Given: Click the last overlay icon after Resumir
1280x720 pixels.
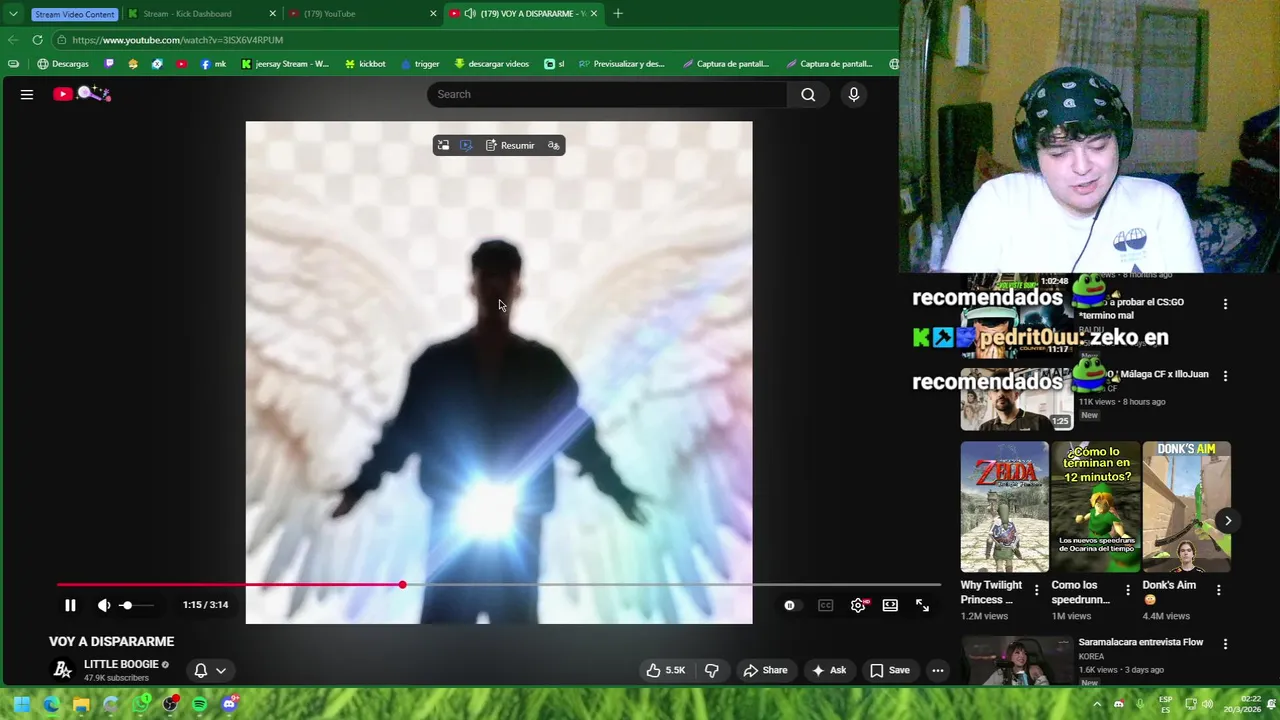Looking at the screenshot, I should pos(553,146).
